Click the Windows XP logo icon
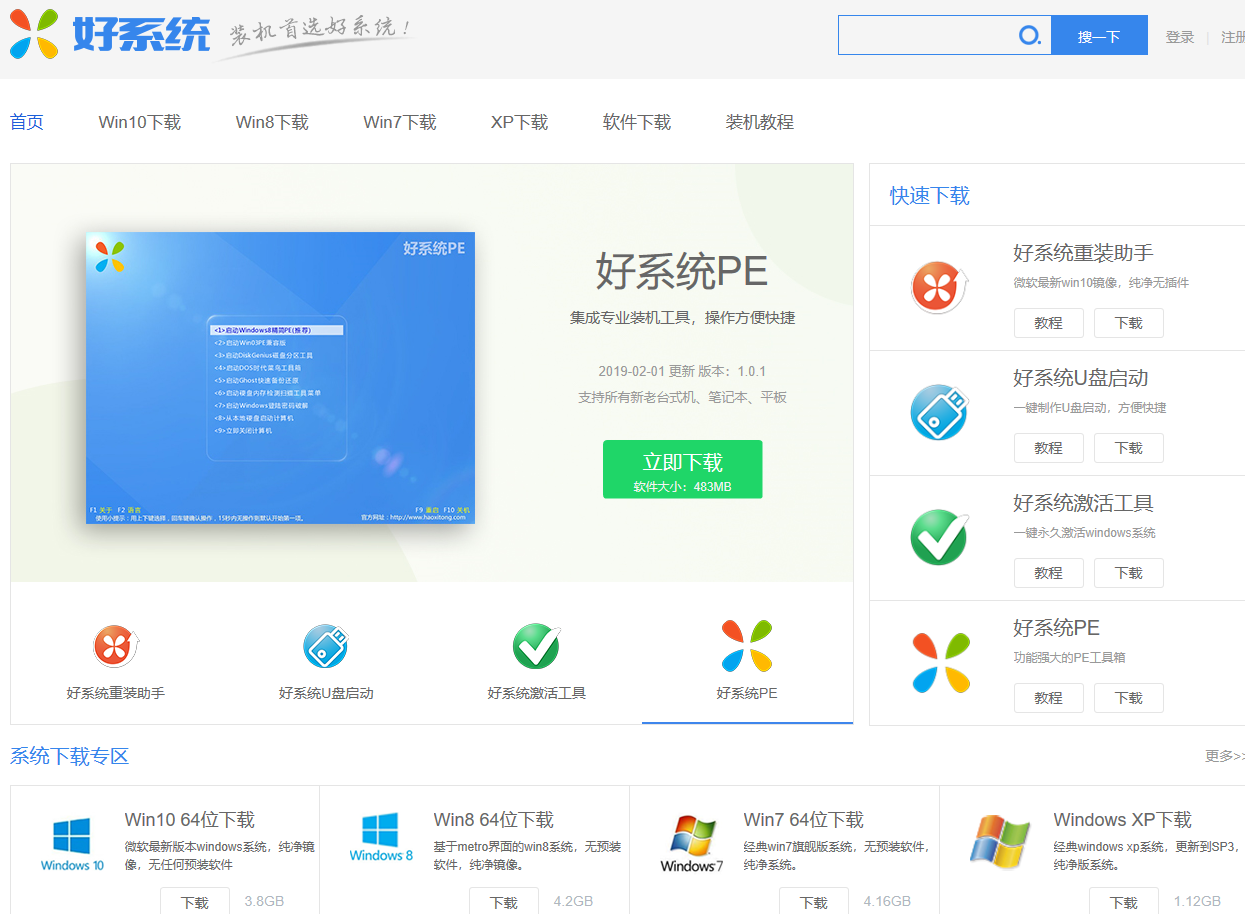Viewport: 1245px width, 914px height. pos(1000,841)
